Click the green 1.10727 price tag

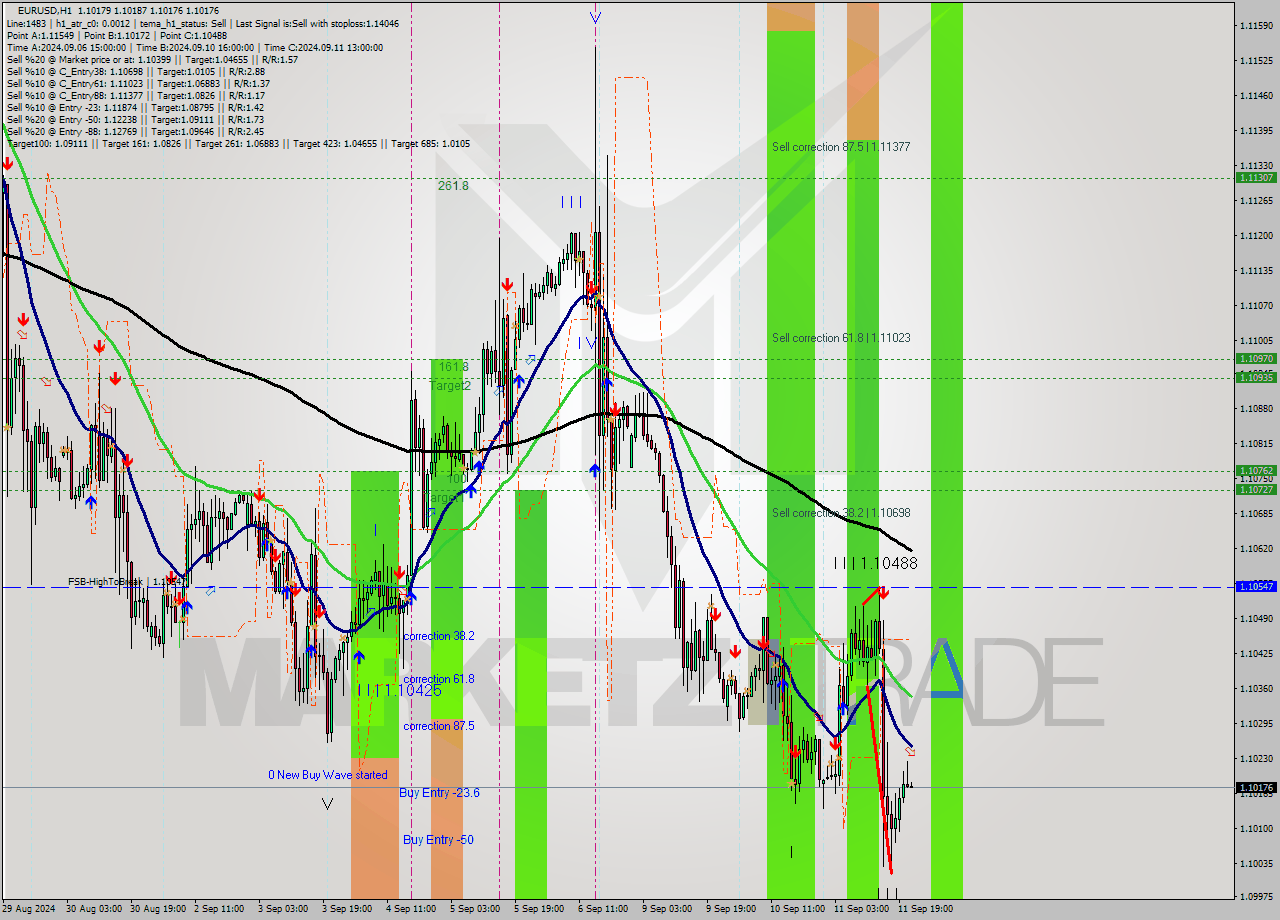(x=1256, y=489)
